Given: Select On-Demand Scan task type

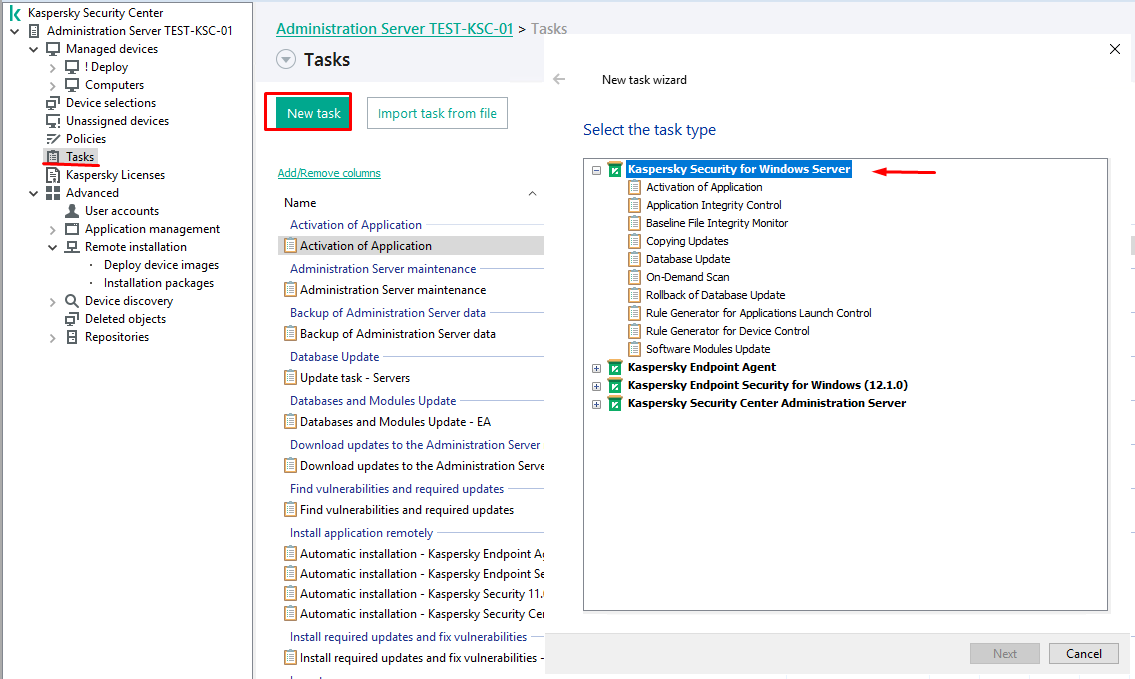Looking at the screenshot, I should point(687,277).
